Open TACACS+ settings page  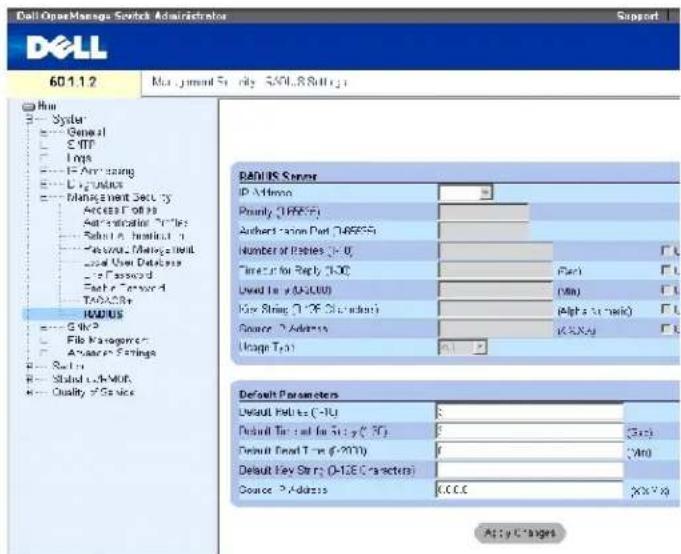pyautogui.click(x=108, y=300)
